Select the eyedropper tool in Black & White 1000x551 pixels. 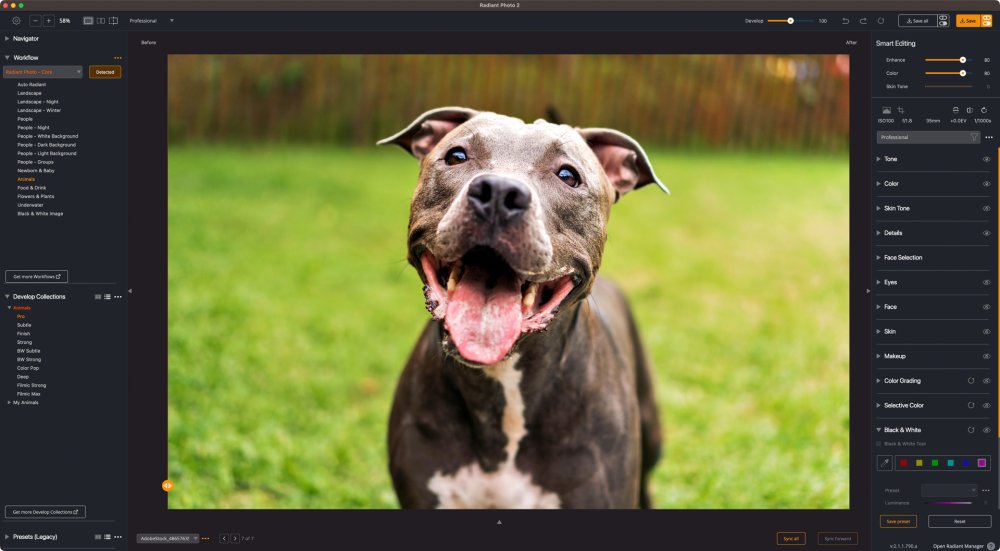point(885,463)
